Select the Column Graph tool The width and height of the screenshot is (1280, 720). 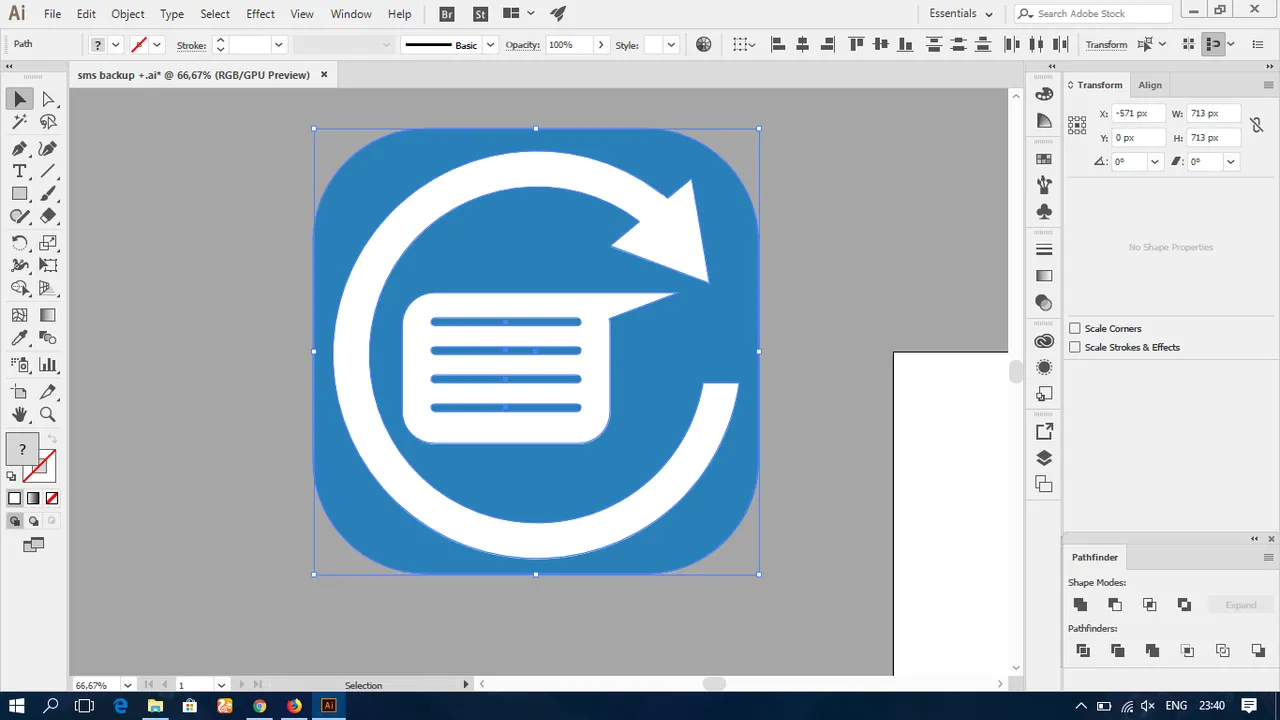click(x=48, y=365)
